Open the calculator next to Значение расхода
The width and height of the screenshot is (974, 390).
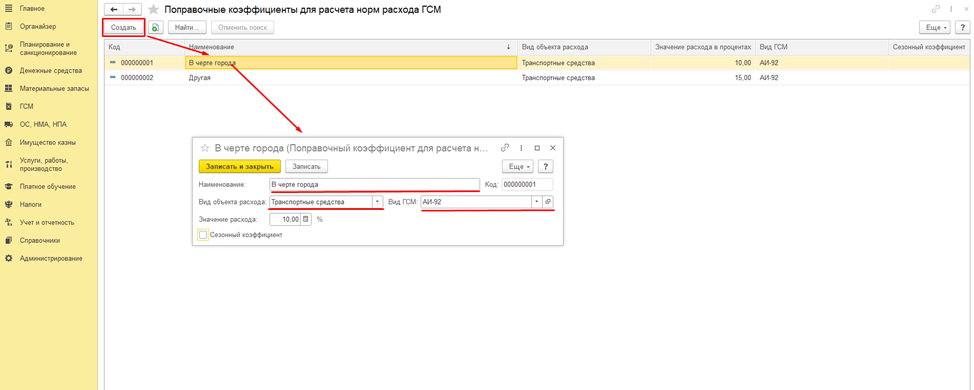pos(306,220)
